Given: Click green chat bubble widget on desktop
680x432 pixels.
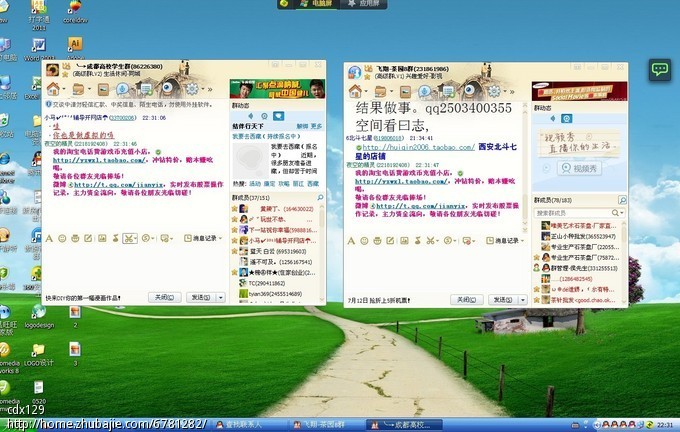Looking at the screenshot, I should click(x=660, y=69).
